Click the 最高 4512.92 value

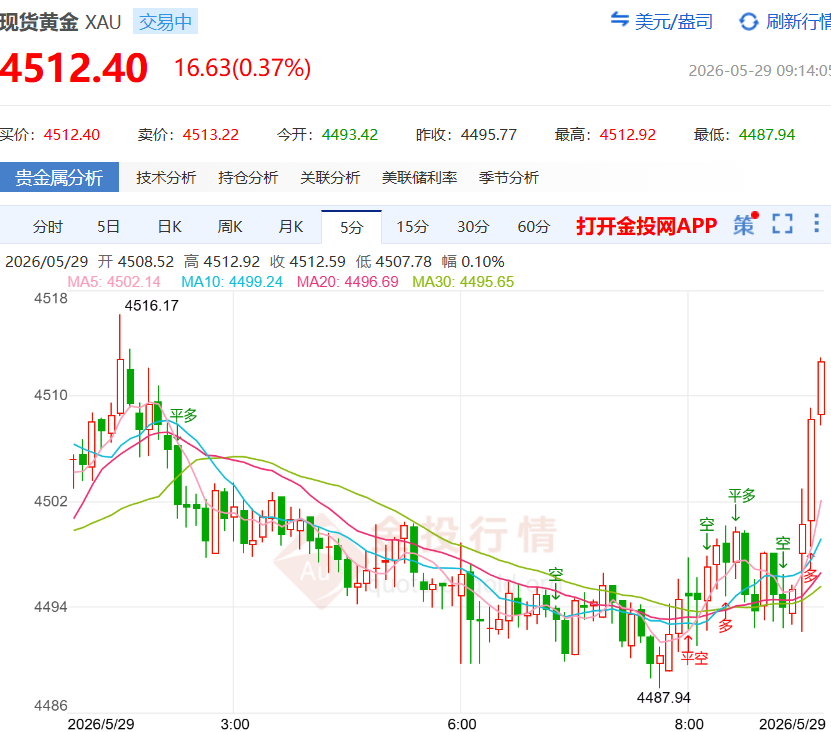point(627,135)
